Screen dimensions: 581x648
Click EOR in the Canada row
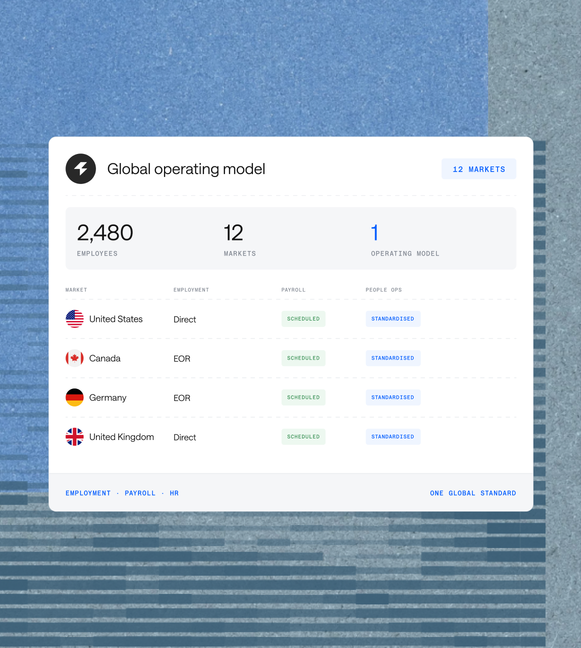182,359
